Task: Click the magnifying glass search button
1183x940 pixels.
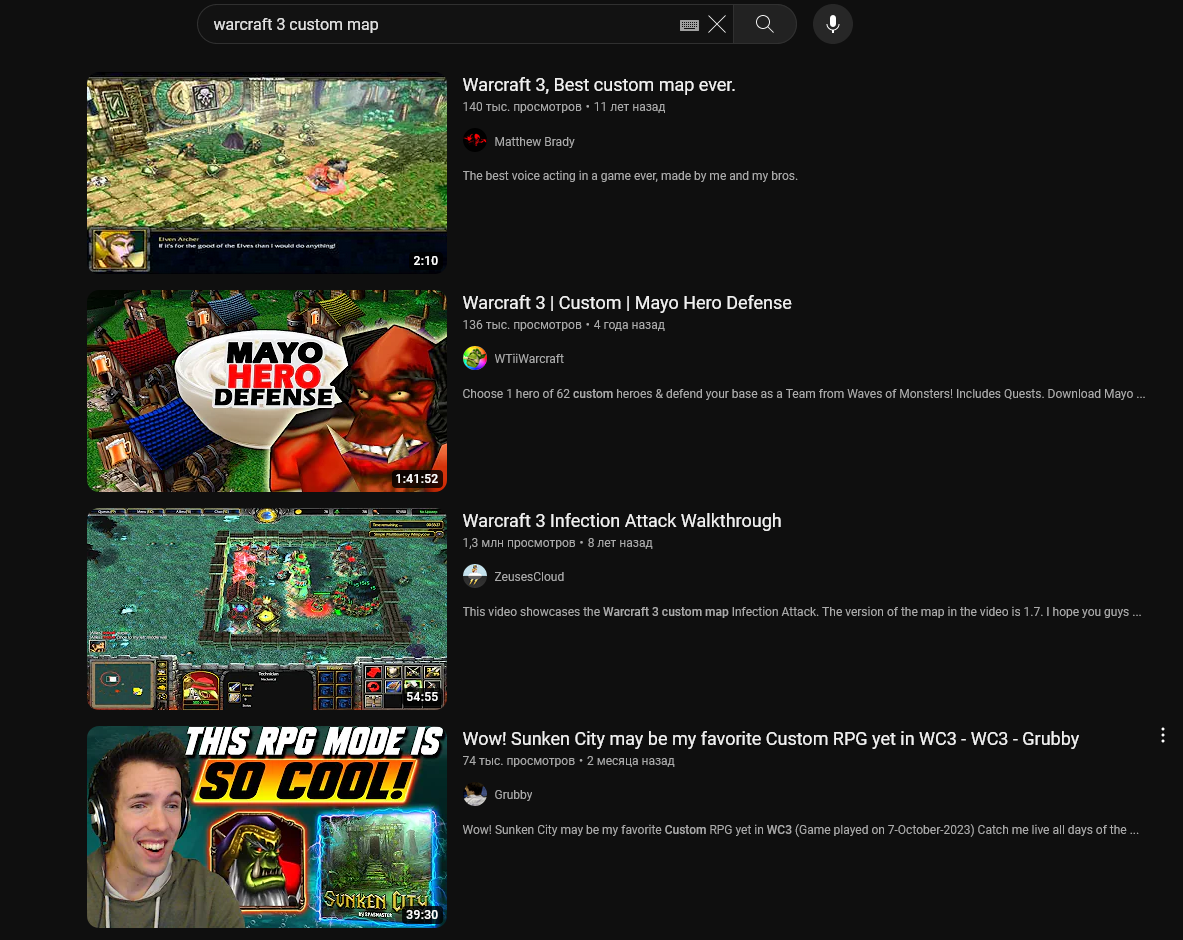Action: (764, 24)
